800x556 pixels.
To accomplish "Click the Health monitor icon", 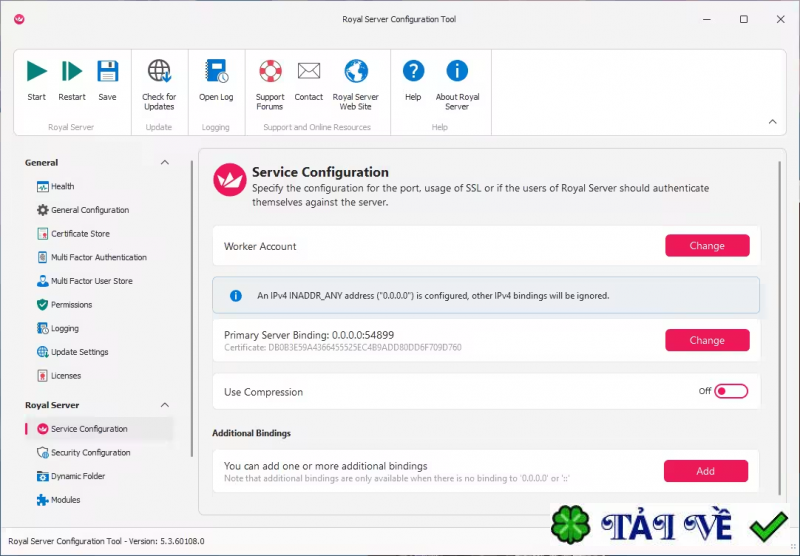I will 42,187.
